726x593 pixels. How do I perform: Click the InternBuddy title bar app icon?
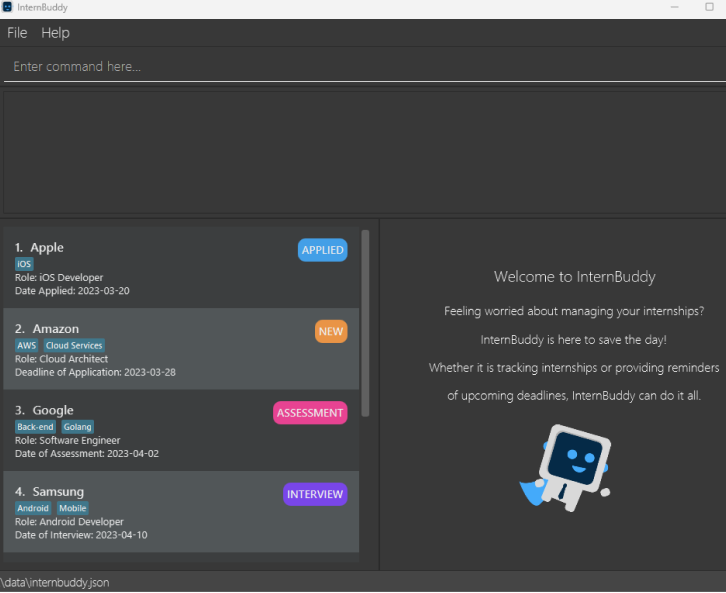pyautogui.click(x=7, y=7)
